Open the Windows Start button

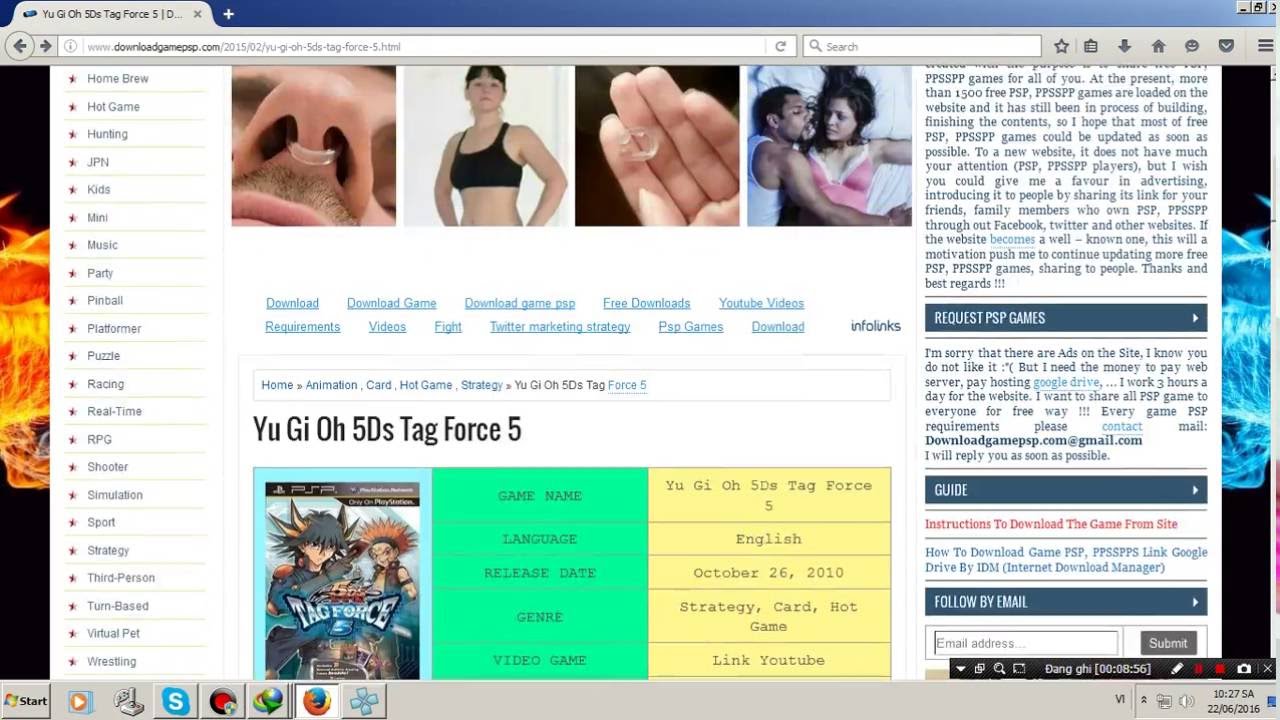point(26,701)
